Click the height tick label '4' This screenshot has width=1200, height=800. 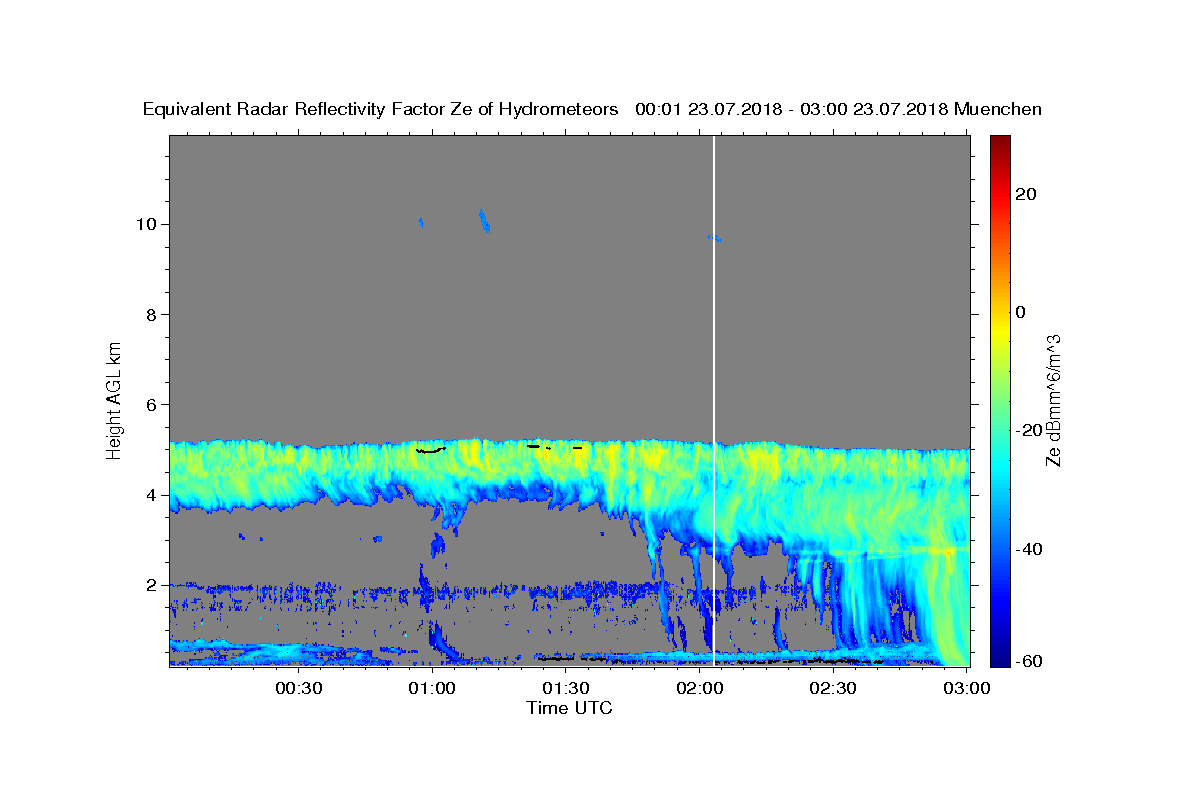point(152,495)
